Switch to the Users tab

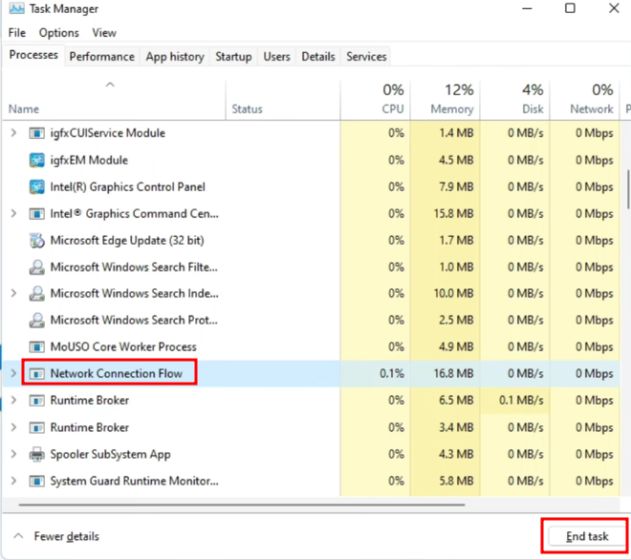276,57
